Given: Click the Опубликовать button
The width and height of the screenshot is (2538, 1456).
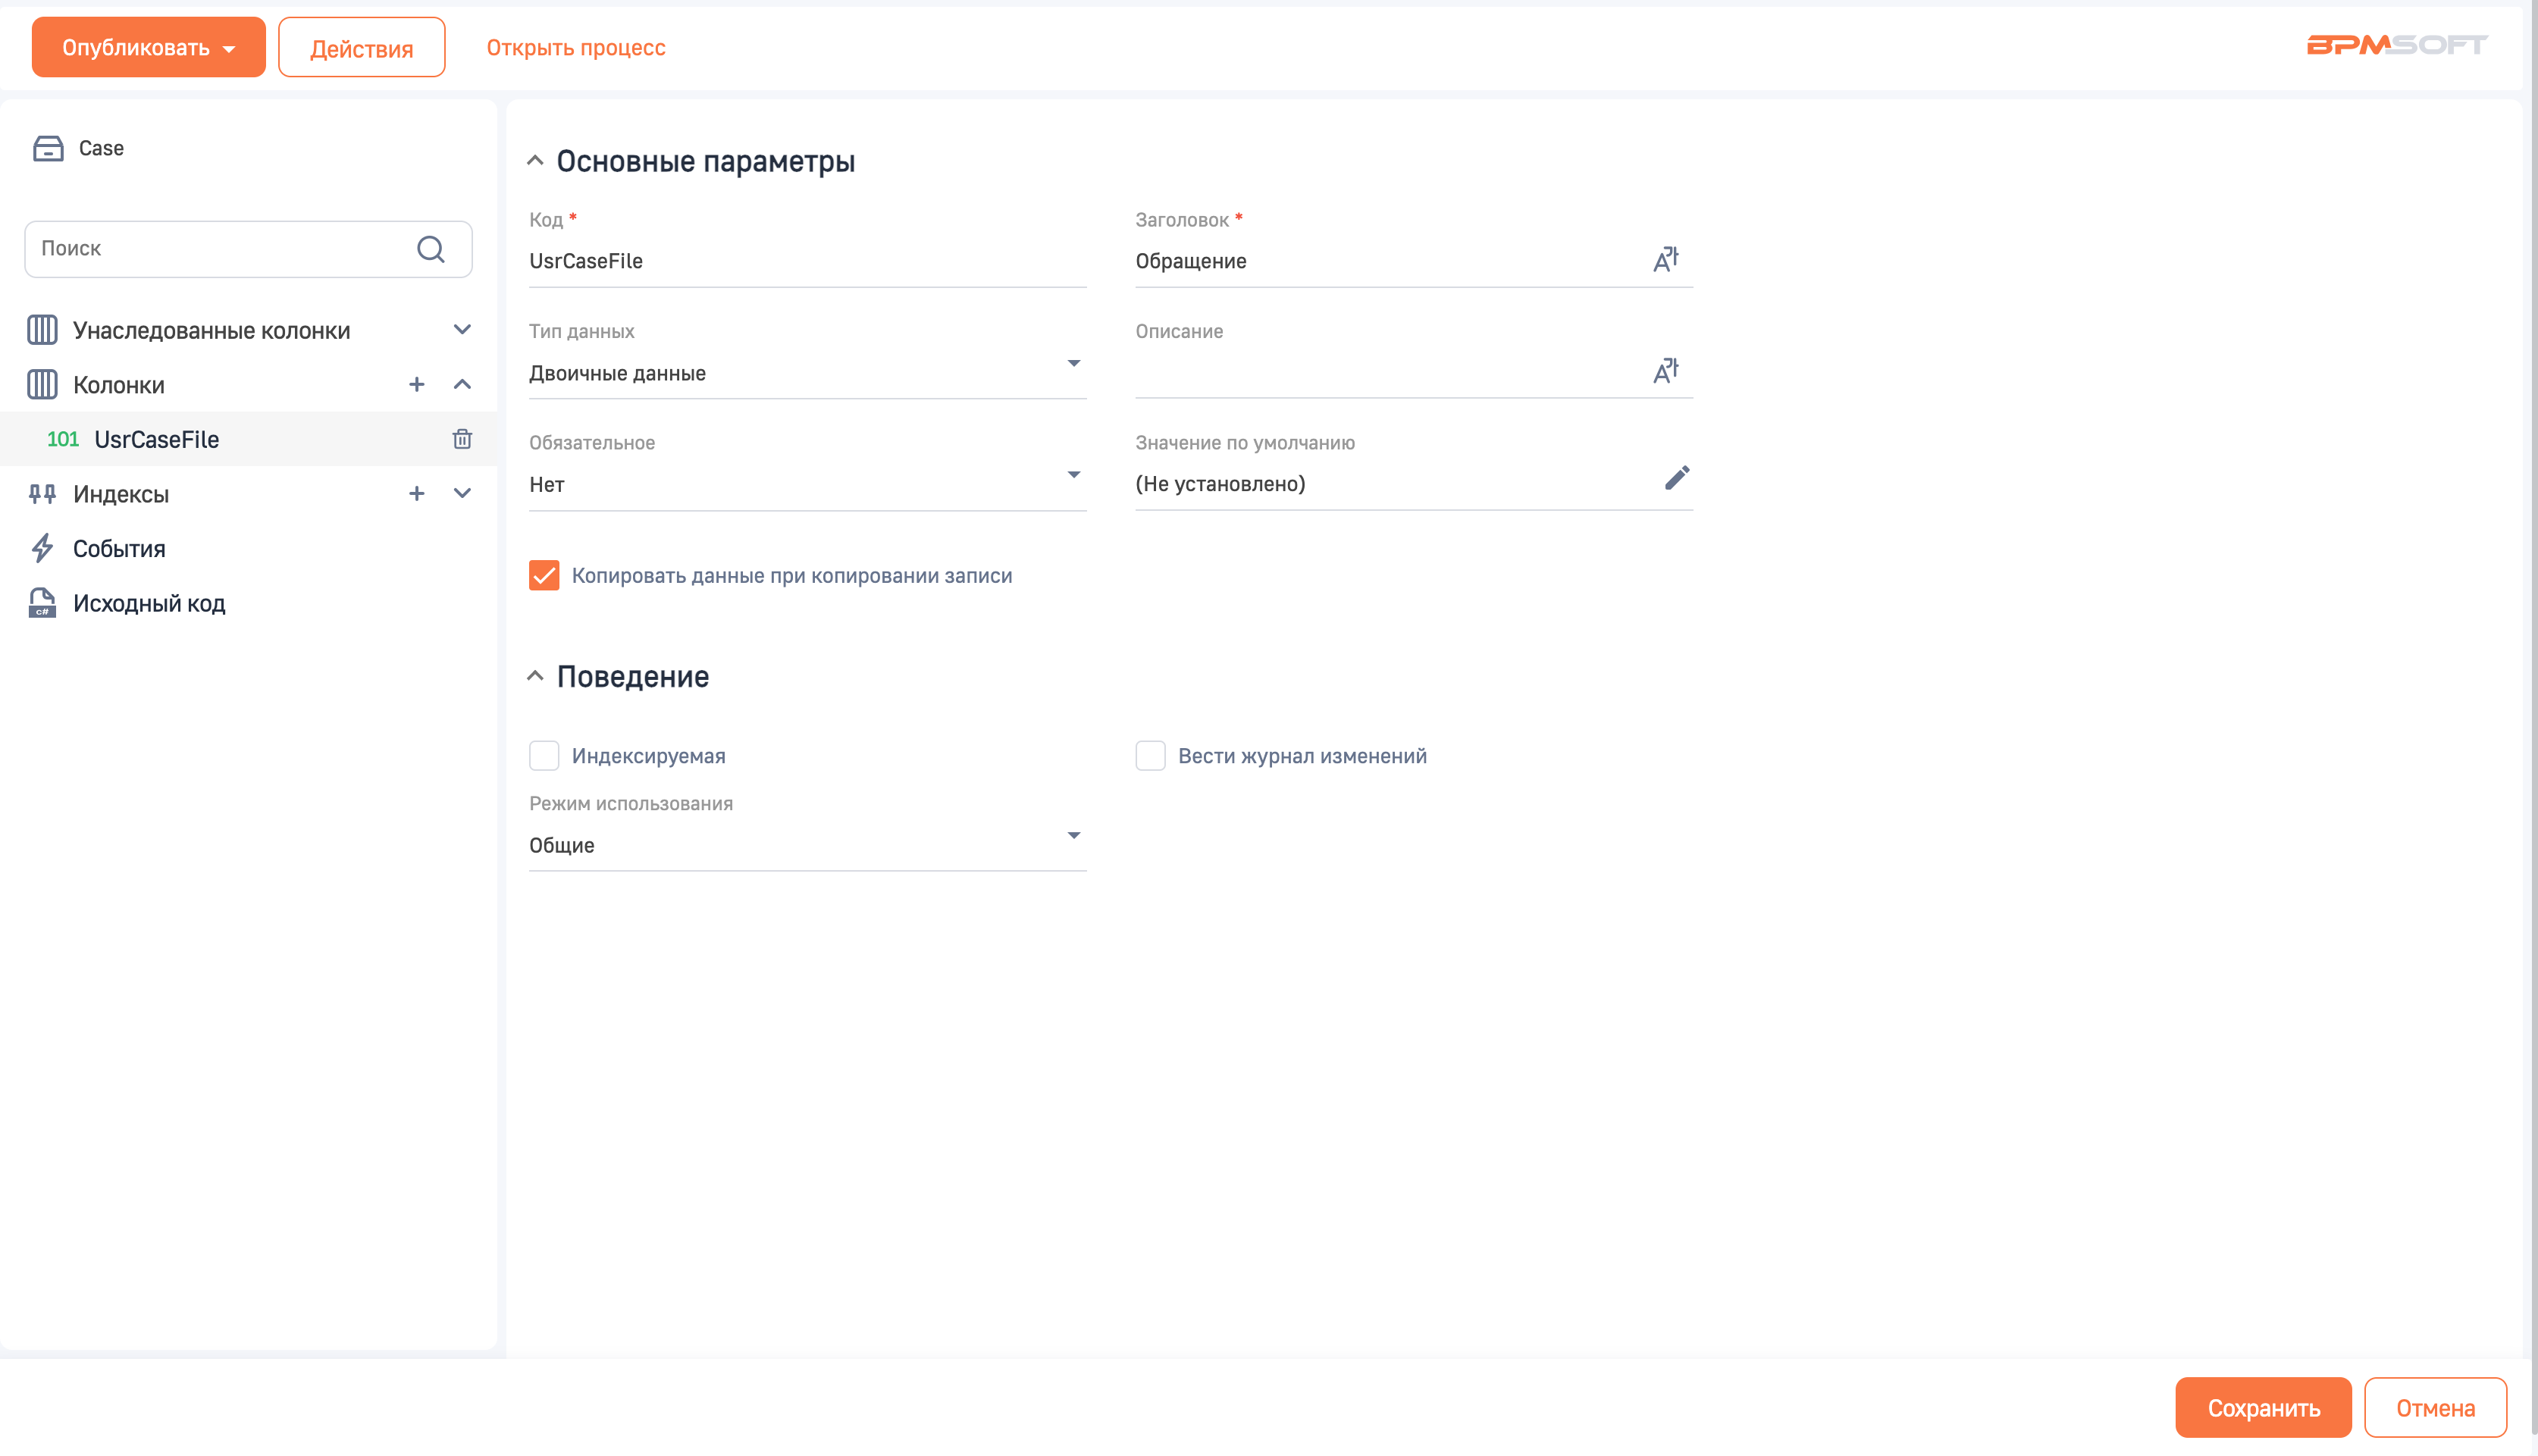Looking at the screenshot, I should [147, 46].
